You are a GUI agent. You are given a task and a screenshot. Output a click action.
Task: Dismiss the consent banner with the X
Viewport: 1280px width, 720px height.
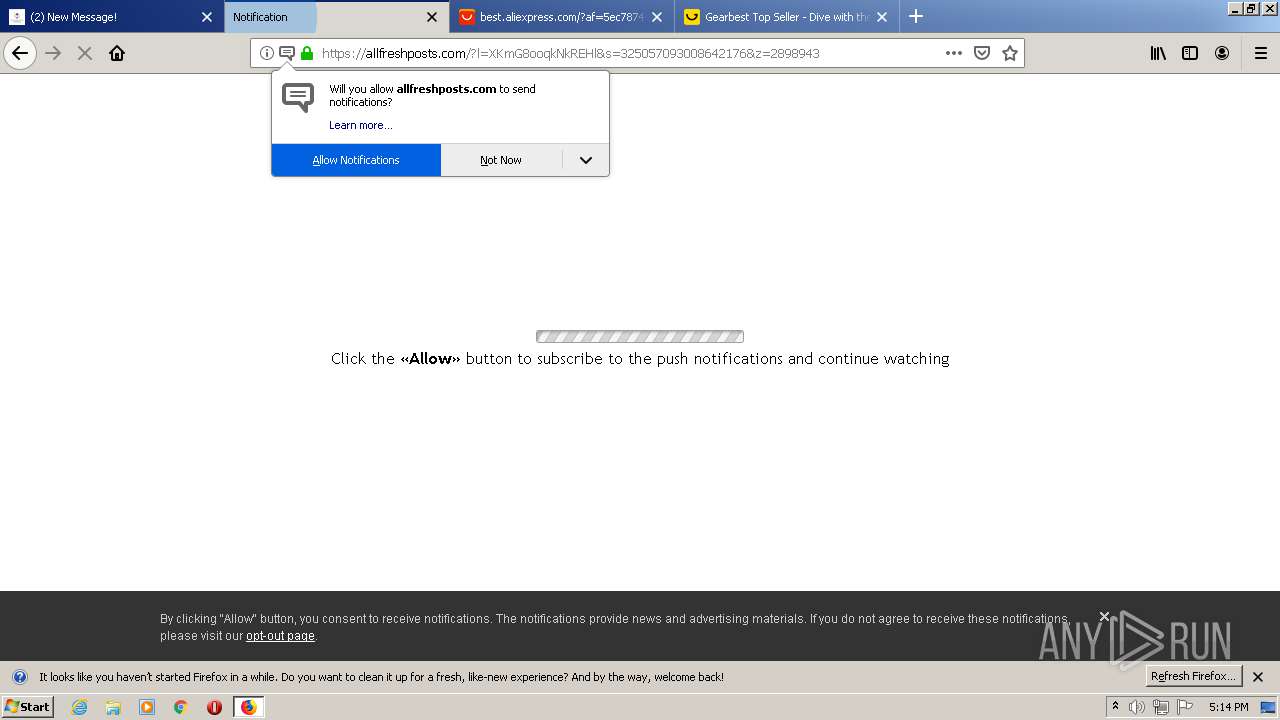coord(1104,616)
